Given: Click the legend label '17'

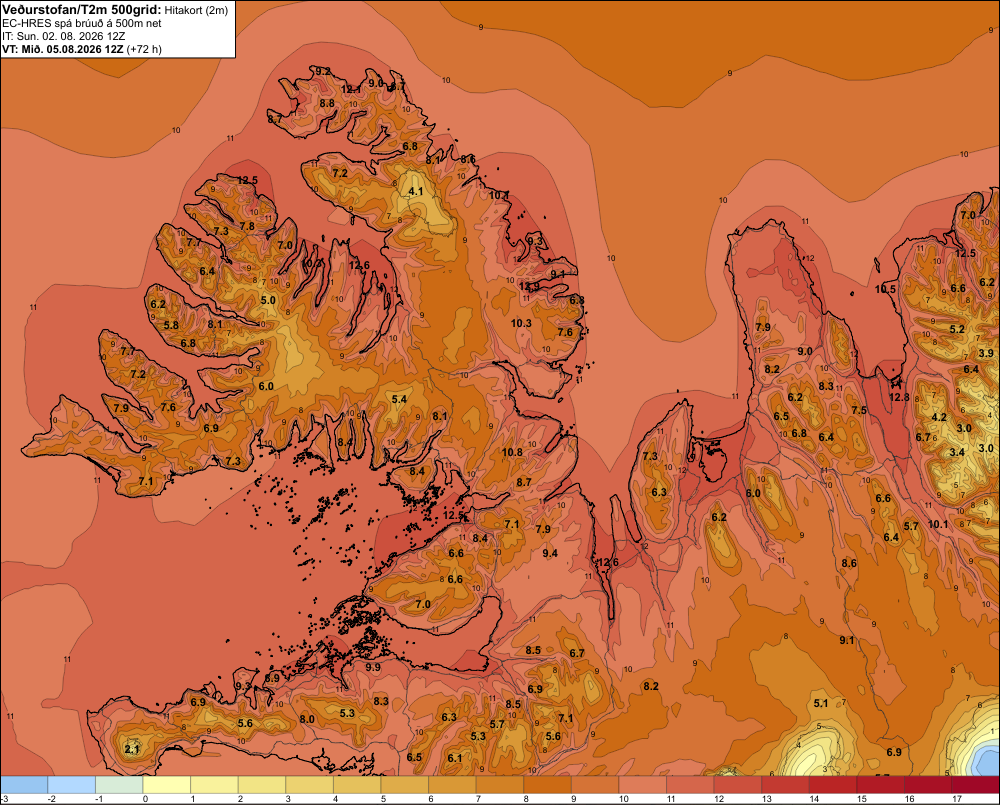Looking at the screenshot, I should click(957, 799).
